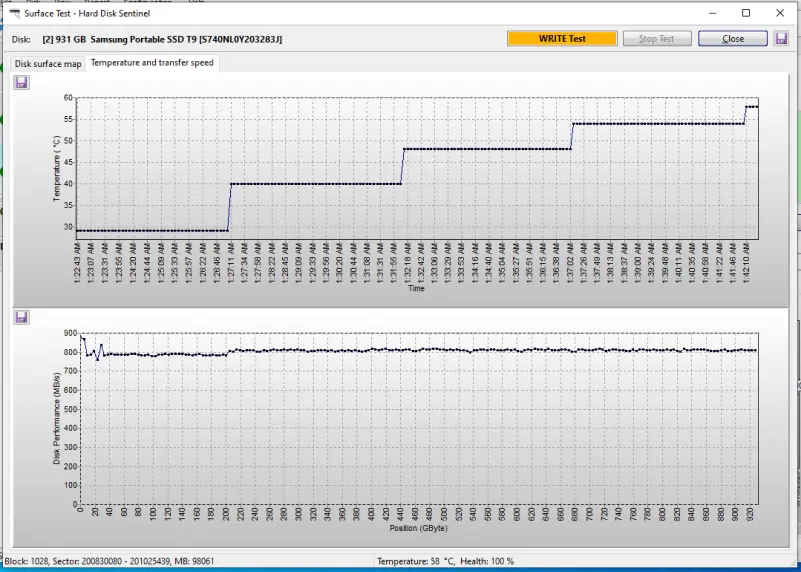Click the Time axis label under temperature graph

click(x=416, y=288)
